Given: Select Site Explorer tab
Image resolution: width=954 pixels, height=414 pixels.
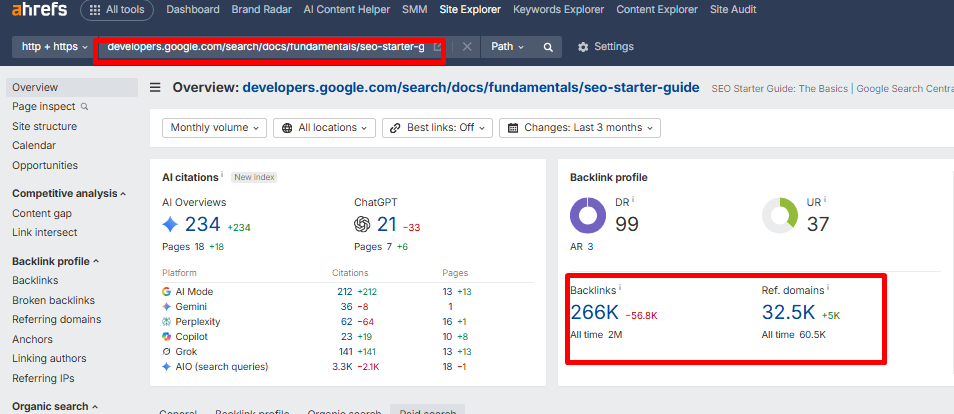Looking at the screenshot, I should click(470, 10).
